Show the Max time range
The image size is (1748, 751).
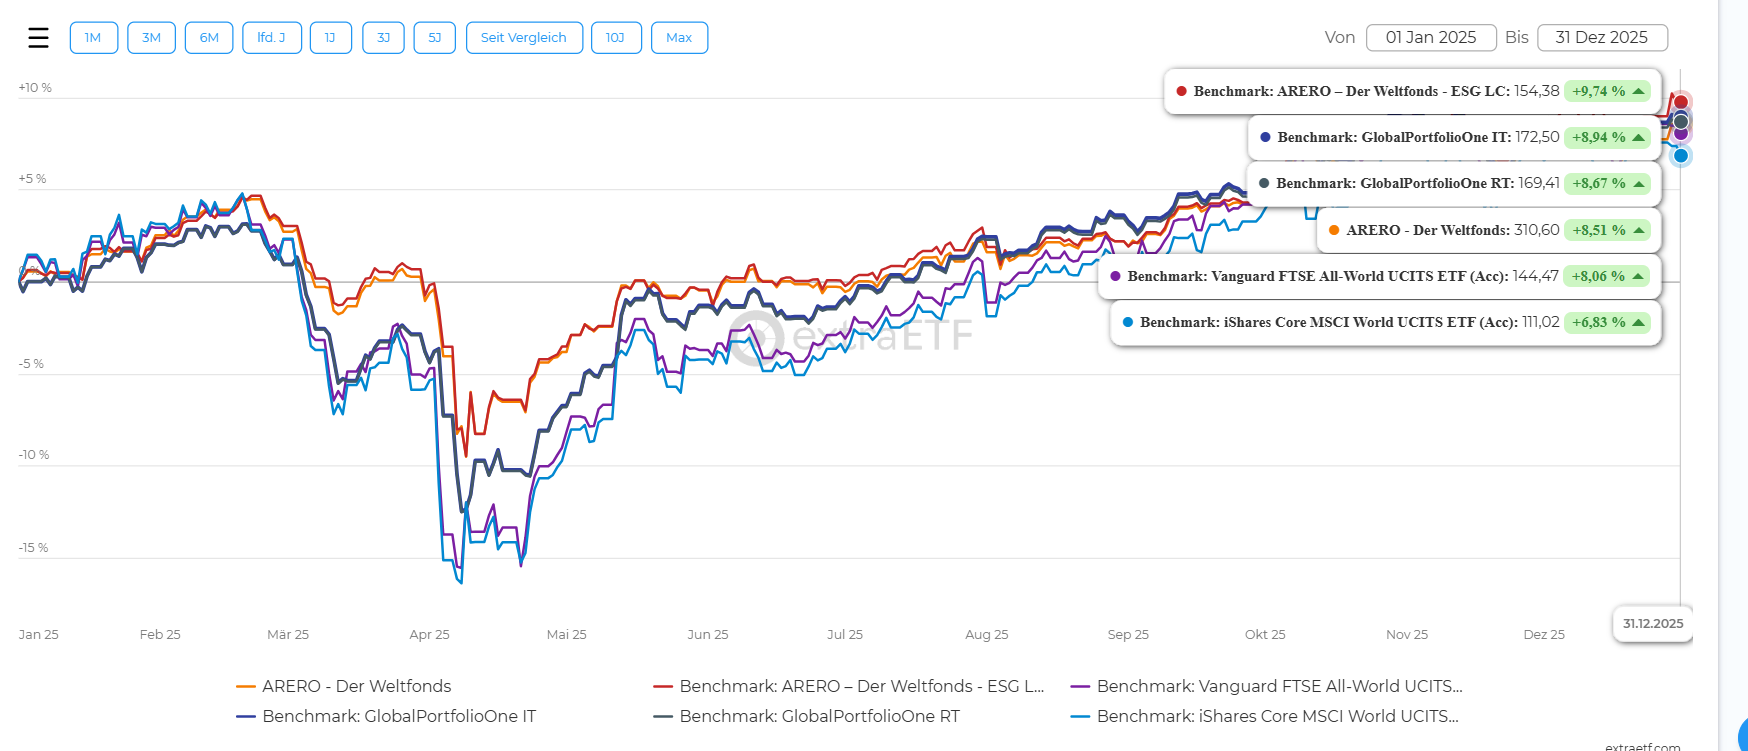click(679, 38)
